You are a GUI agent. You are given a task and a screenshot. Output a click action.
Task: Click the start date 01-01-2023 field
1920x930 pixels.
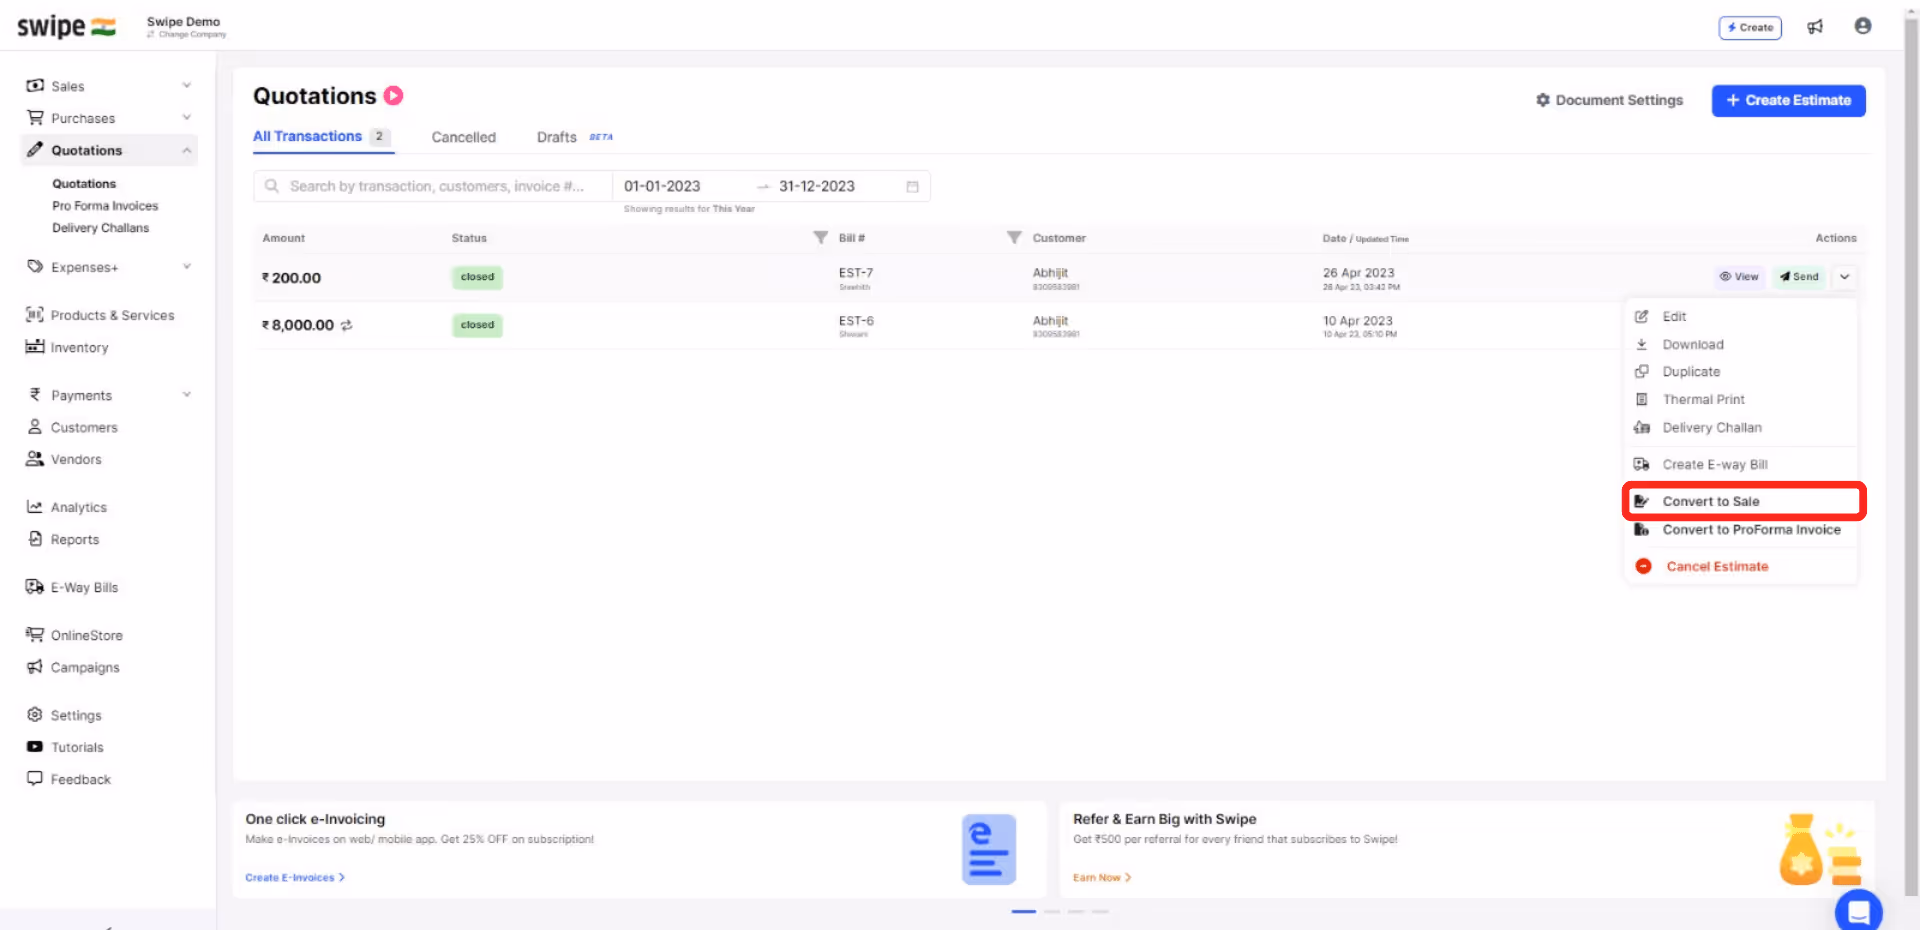coord(662,186)
